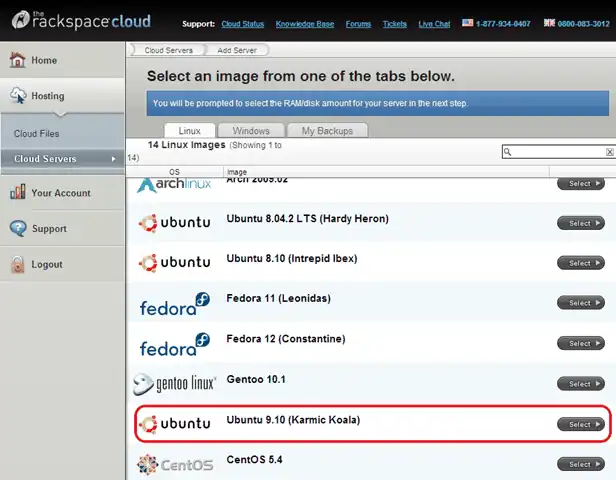Open Hosting section via cloud icon
Viewport: 616px width, 480px height.
17,96
